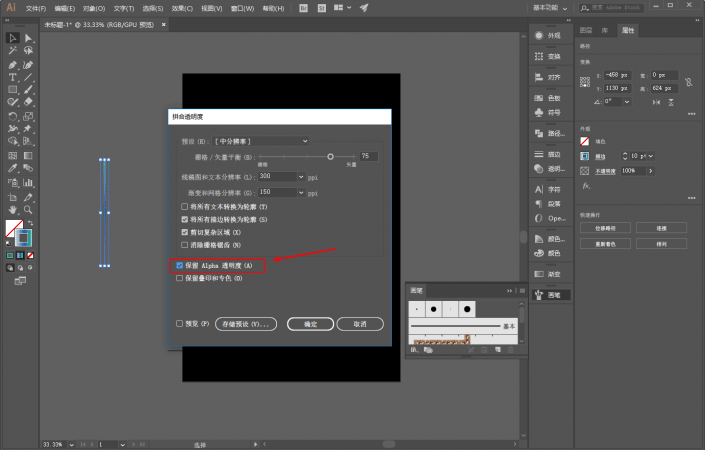Select the Type tool
Image resolution: width=705 pixels, height=450 pixels.
pyautogui.click(x=13, y=77)
